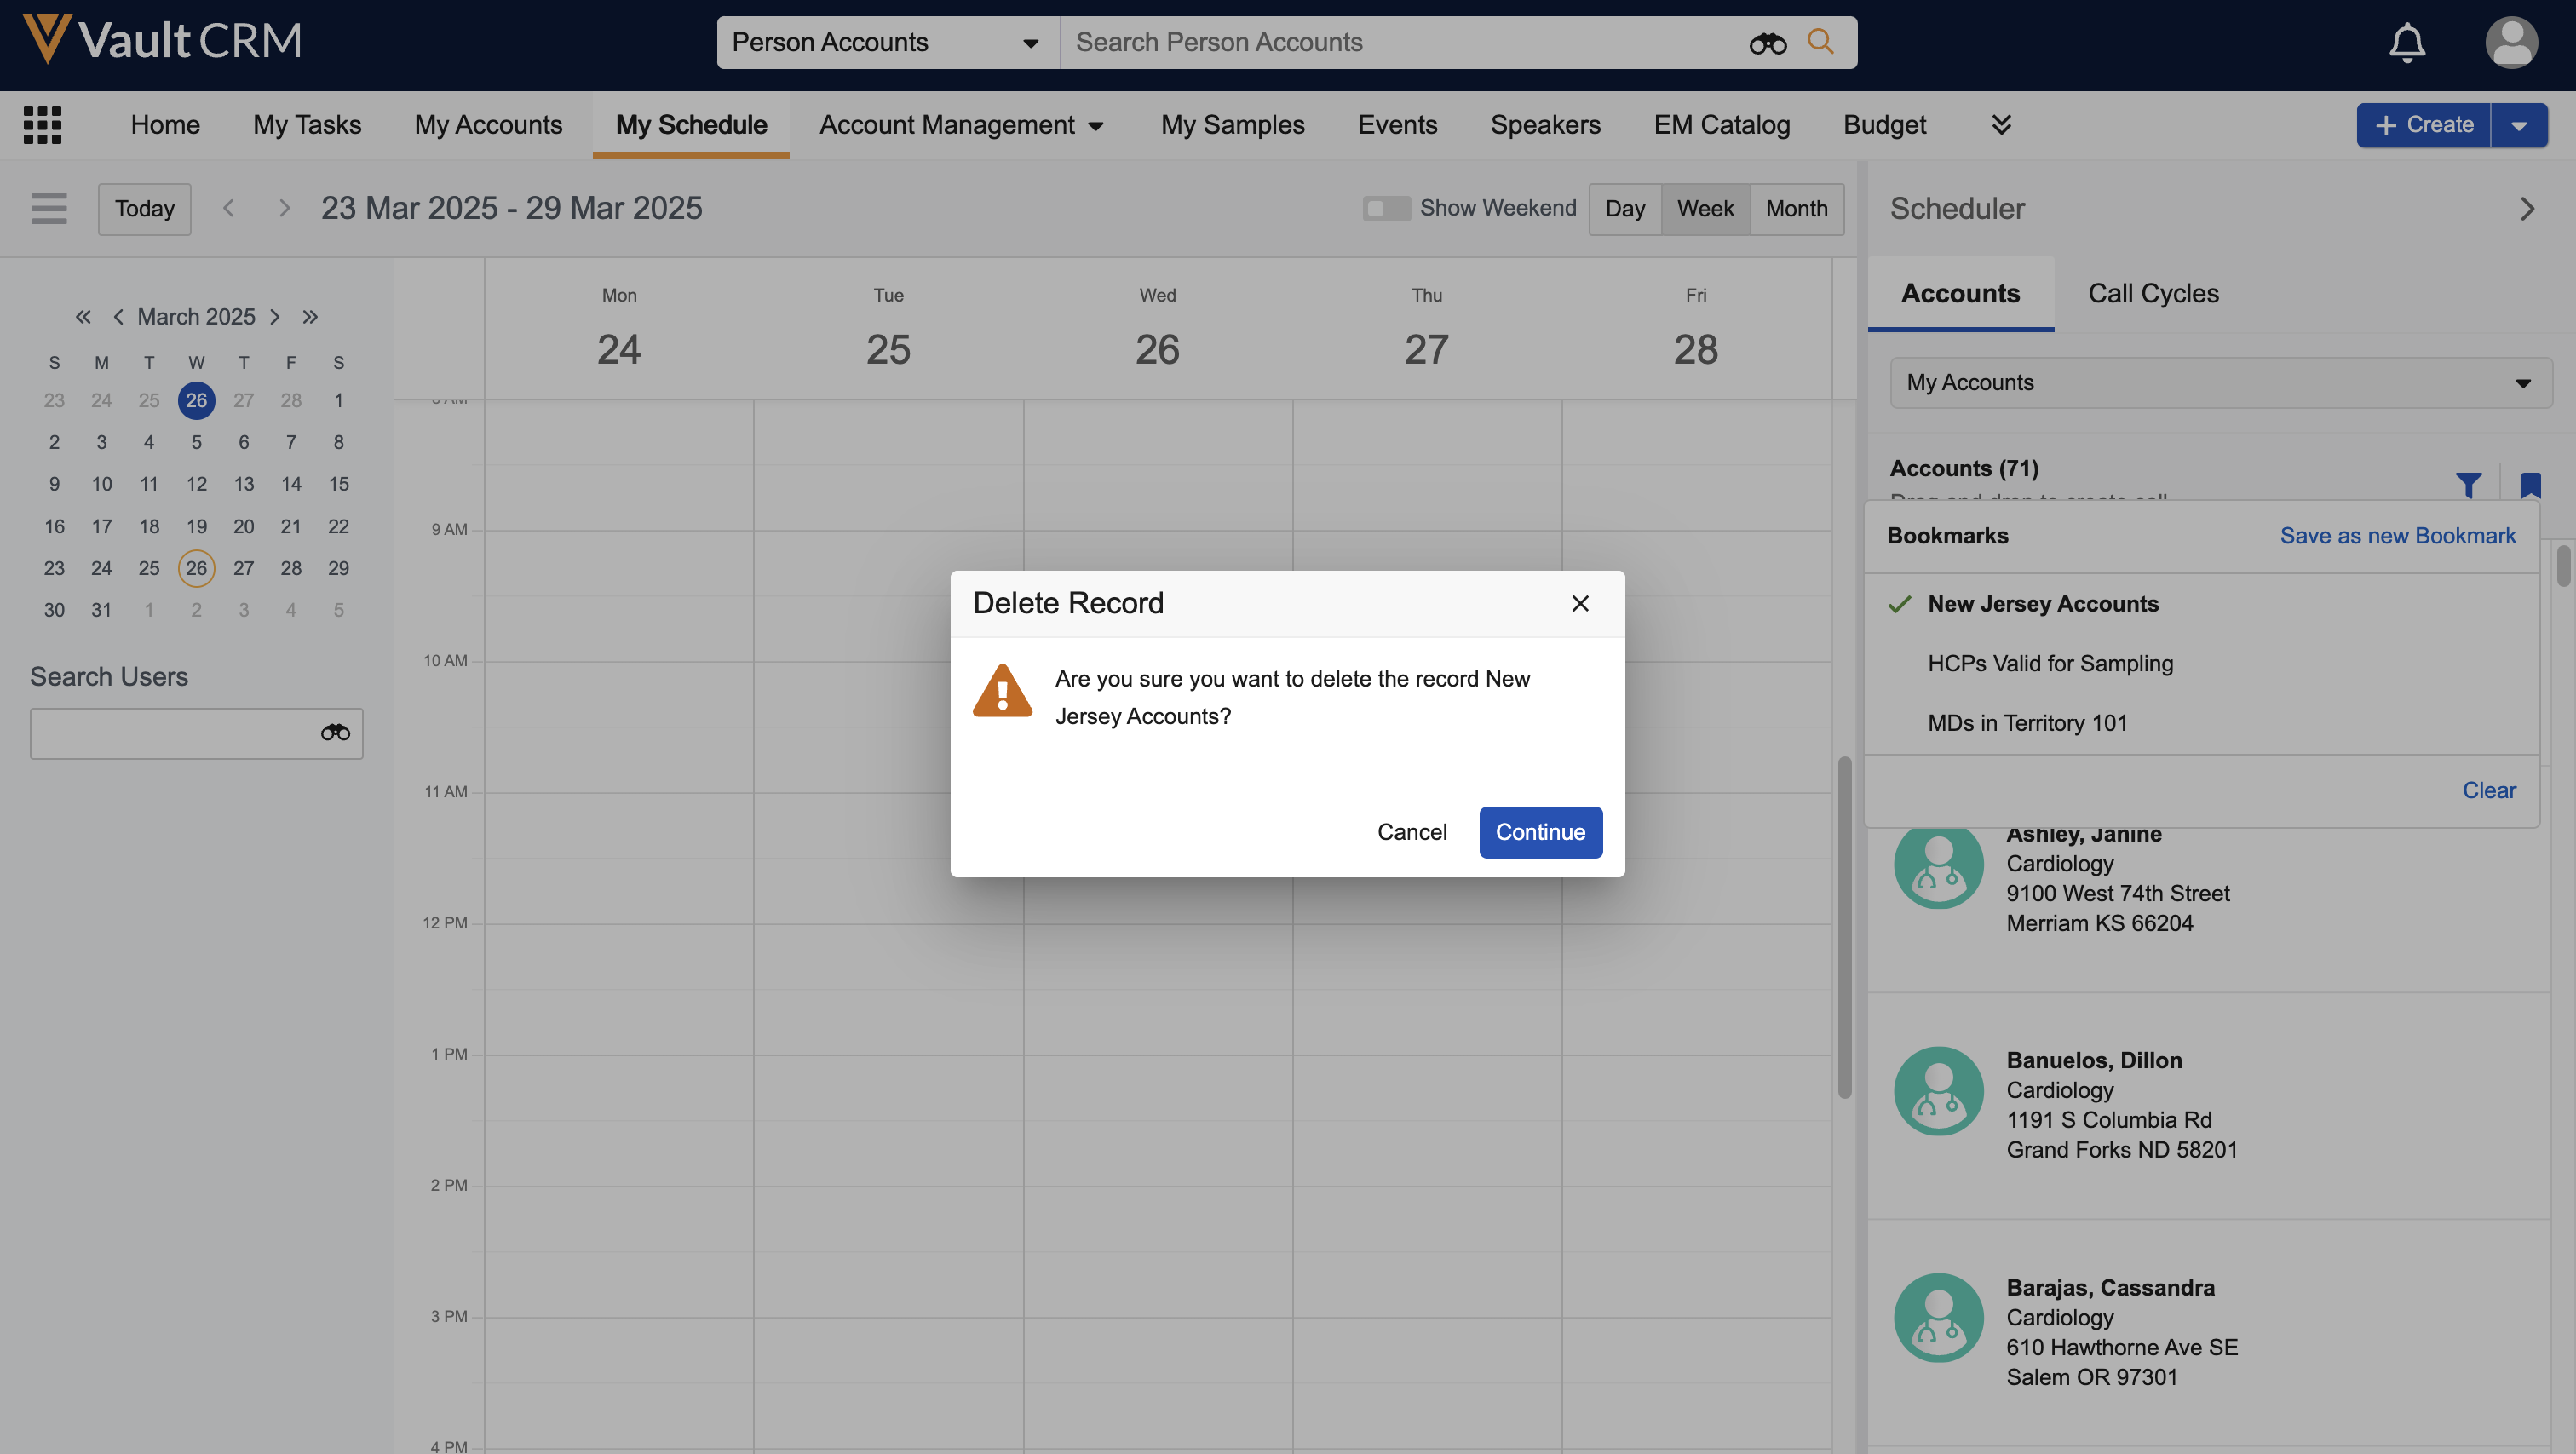This screenshot has width=2576, height=1454.
Task: Click the accounts filter funnel icon
Action: click(2468, 485)
